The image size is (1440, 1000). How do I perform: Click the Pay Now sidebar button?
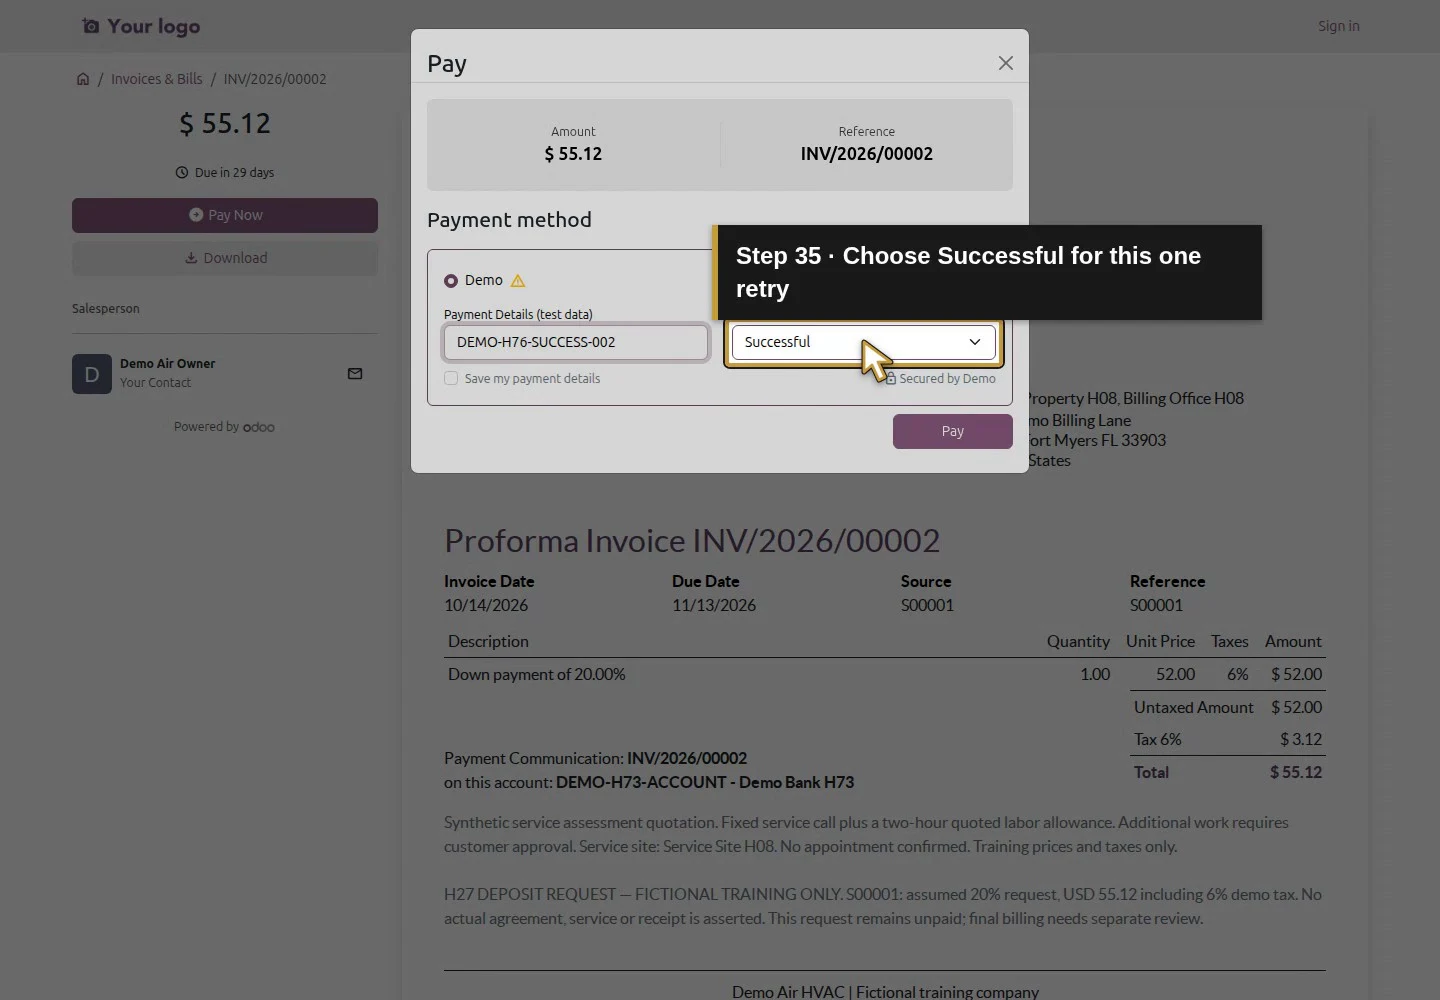coord(225,215)
